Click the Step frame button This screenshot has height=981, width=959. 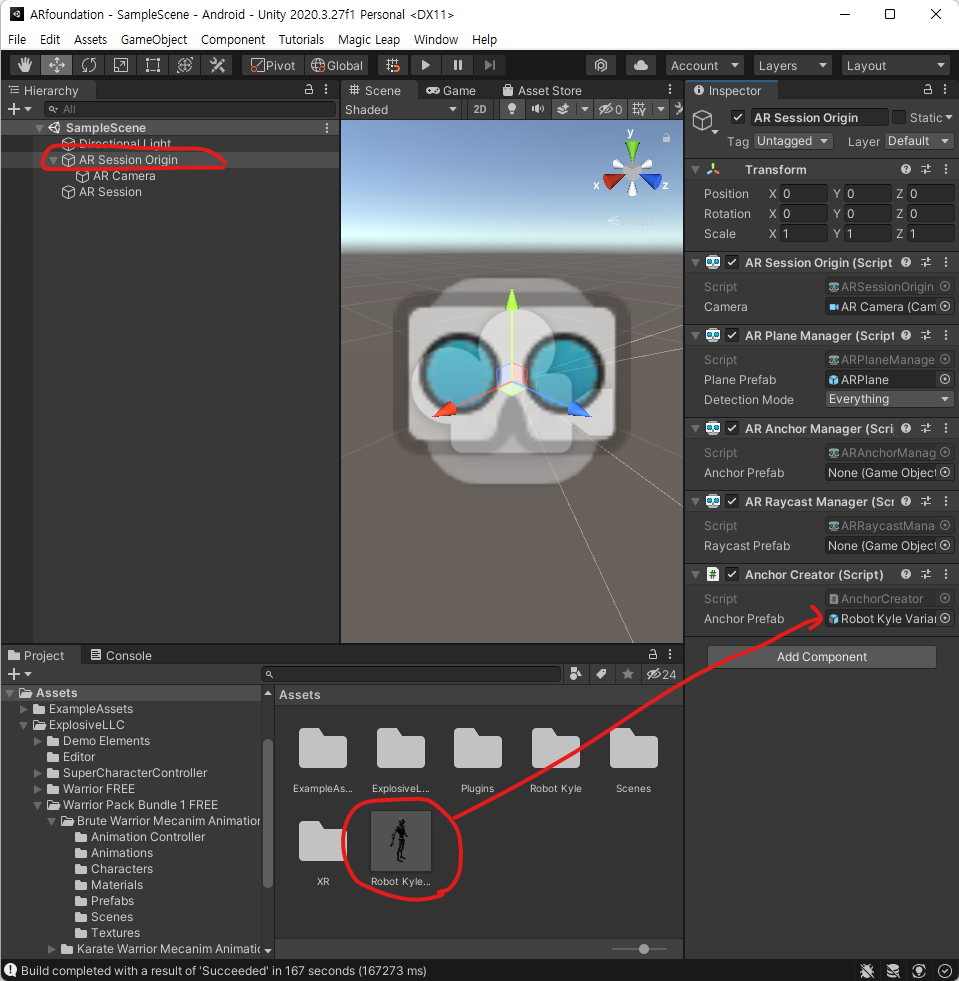[x=490, y=65]
